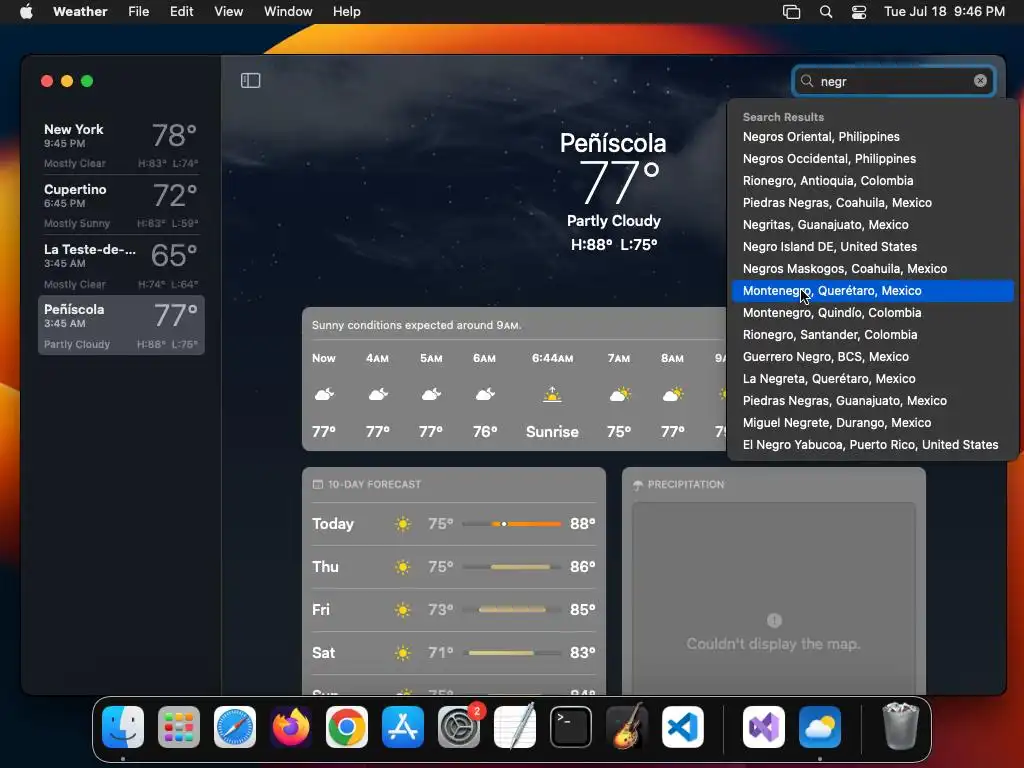Open the Edit menu
The height and width of the screenshot is (768, 1024).
[182, 11]
